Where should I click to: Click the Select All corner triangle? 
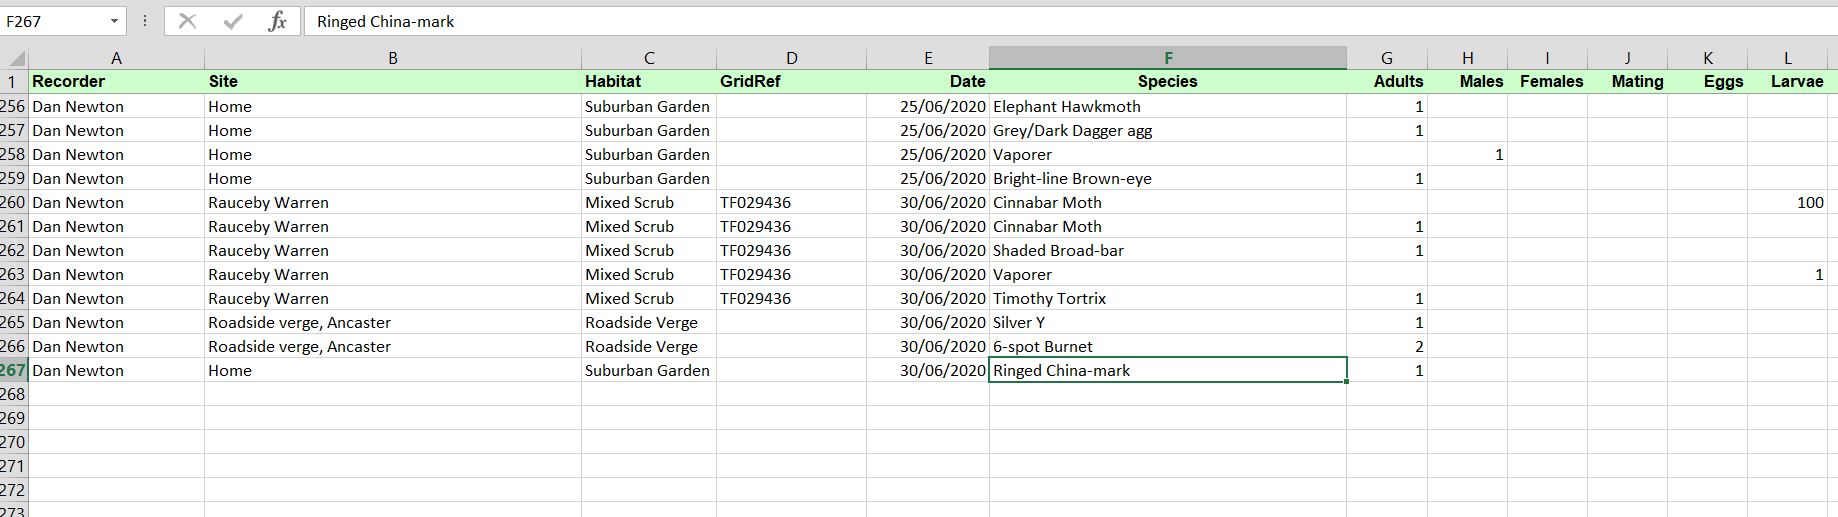[14, 58]
